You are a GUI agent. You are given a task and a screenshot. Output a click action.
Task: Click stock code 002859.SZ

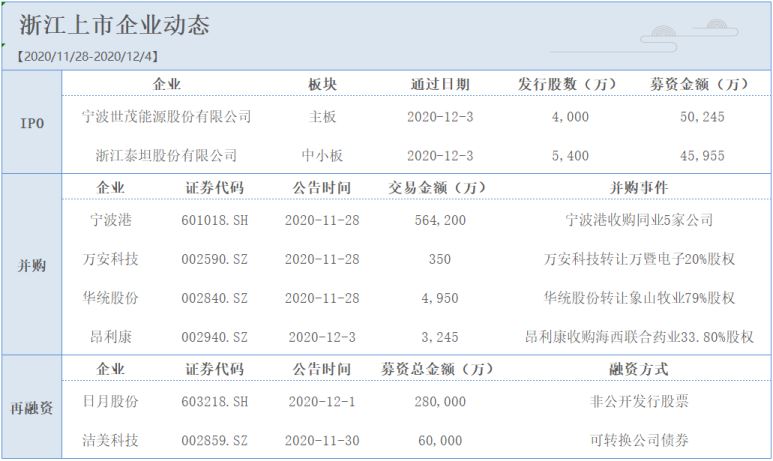214,440
